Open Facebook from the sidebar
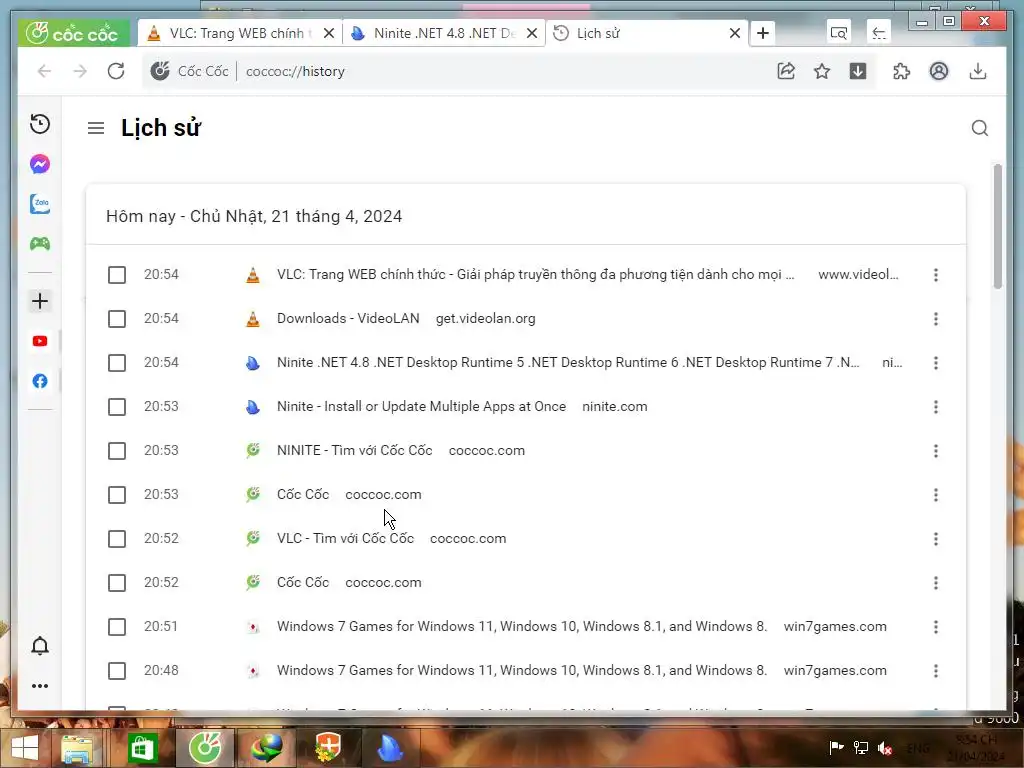 tap(40, 381)
